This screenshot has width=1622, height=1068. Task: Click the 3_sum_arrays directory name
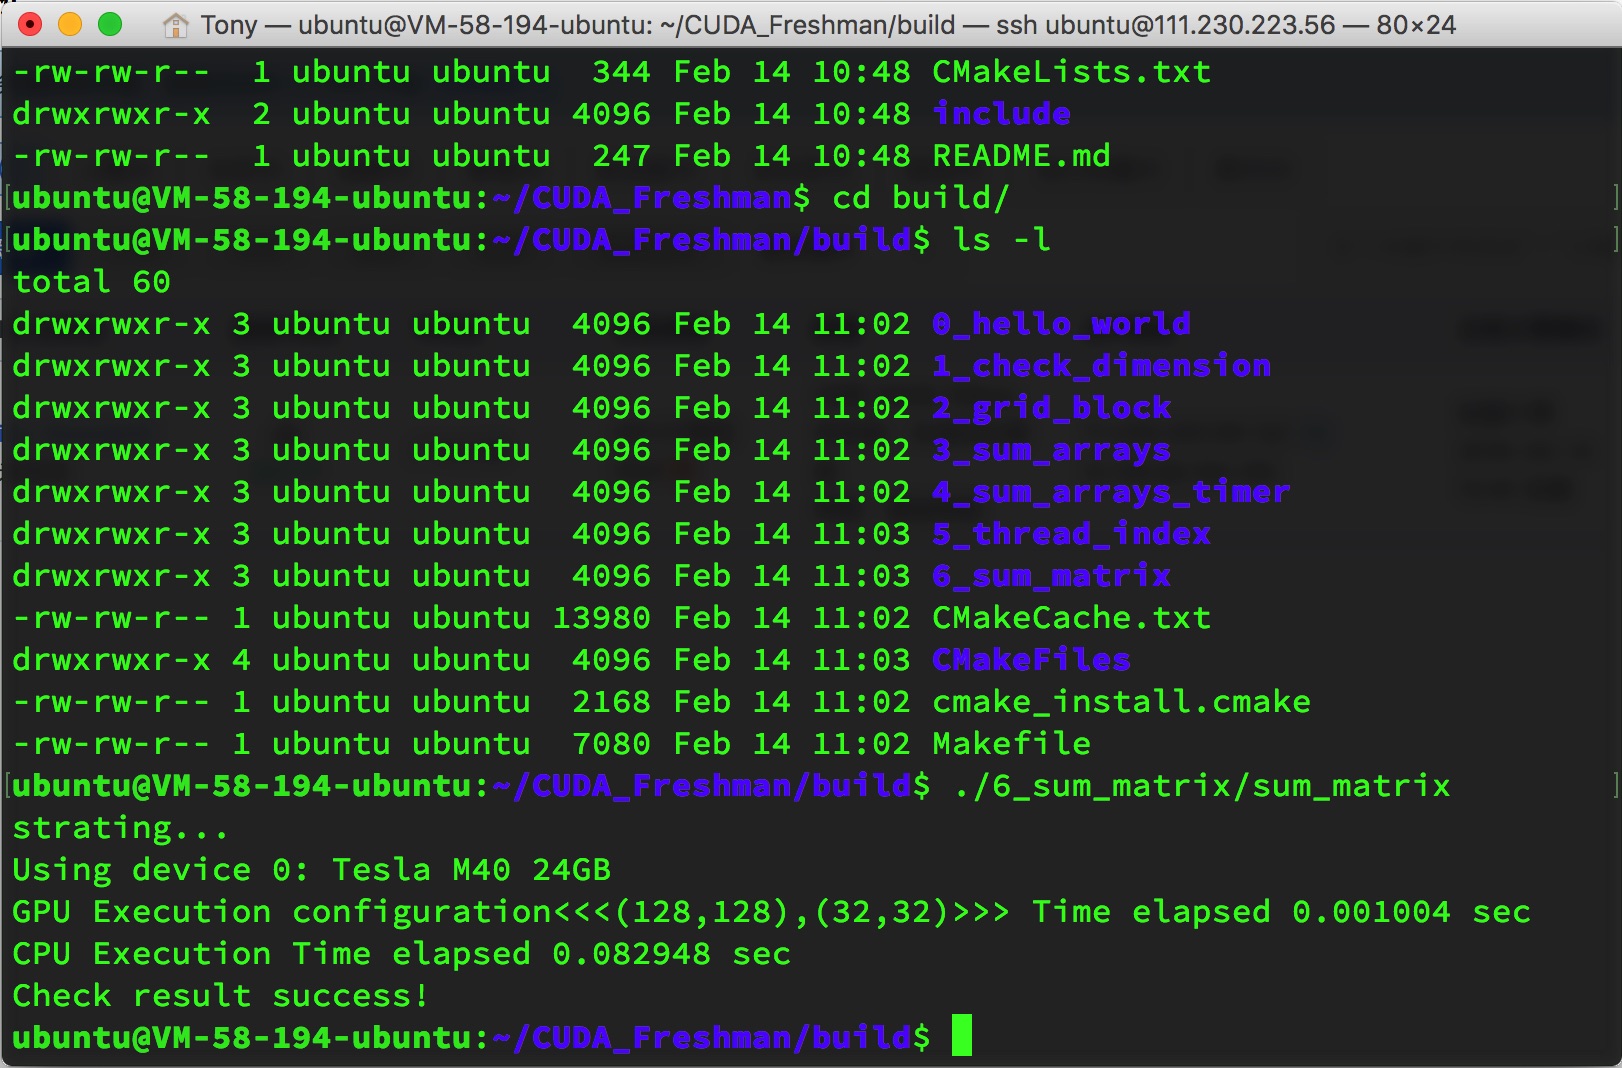coord(1050,450)
